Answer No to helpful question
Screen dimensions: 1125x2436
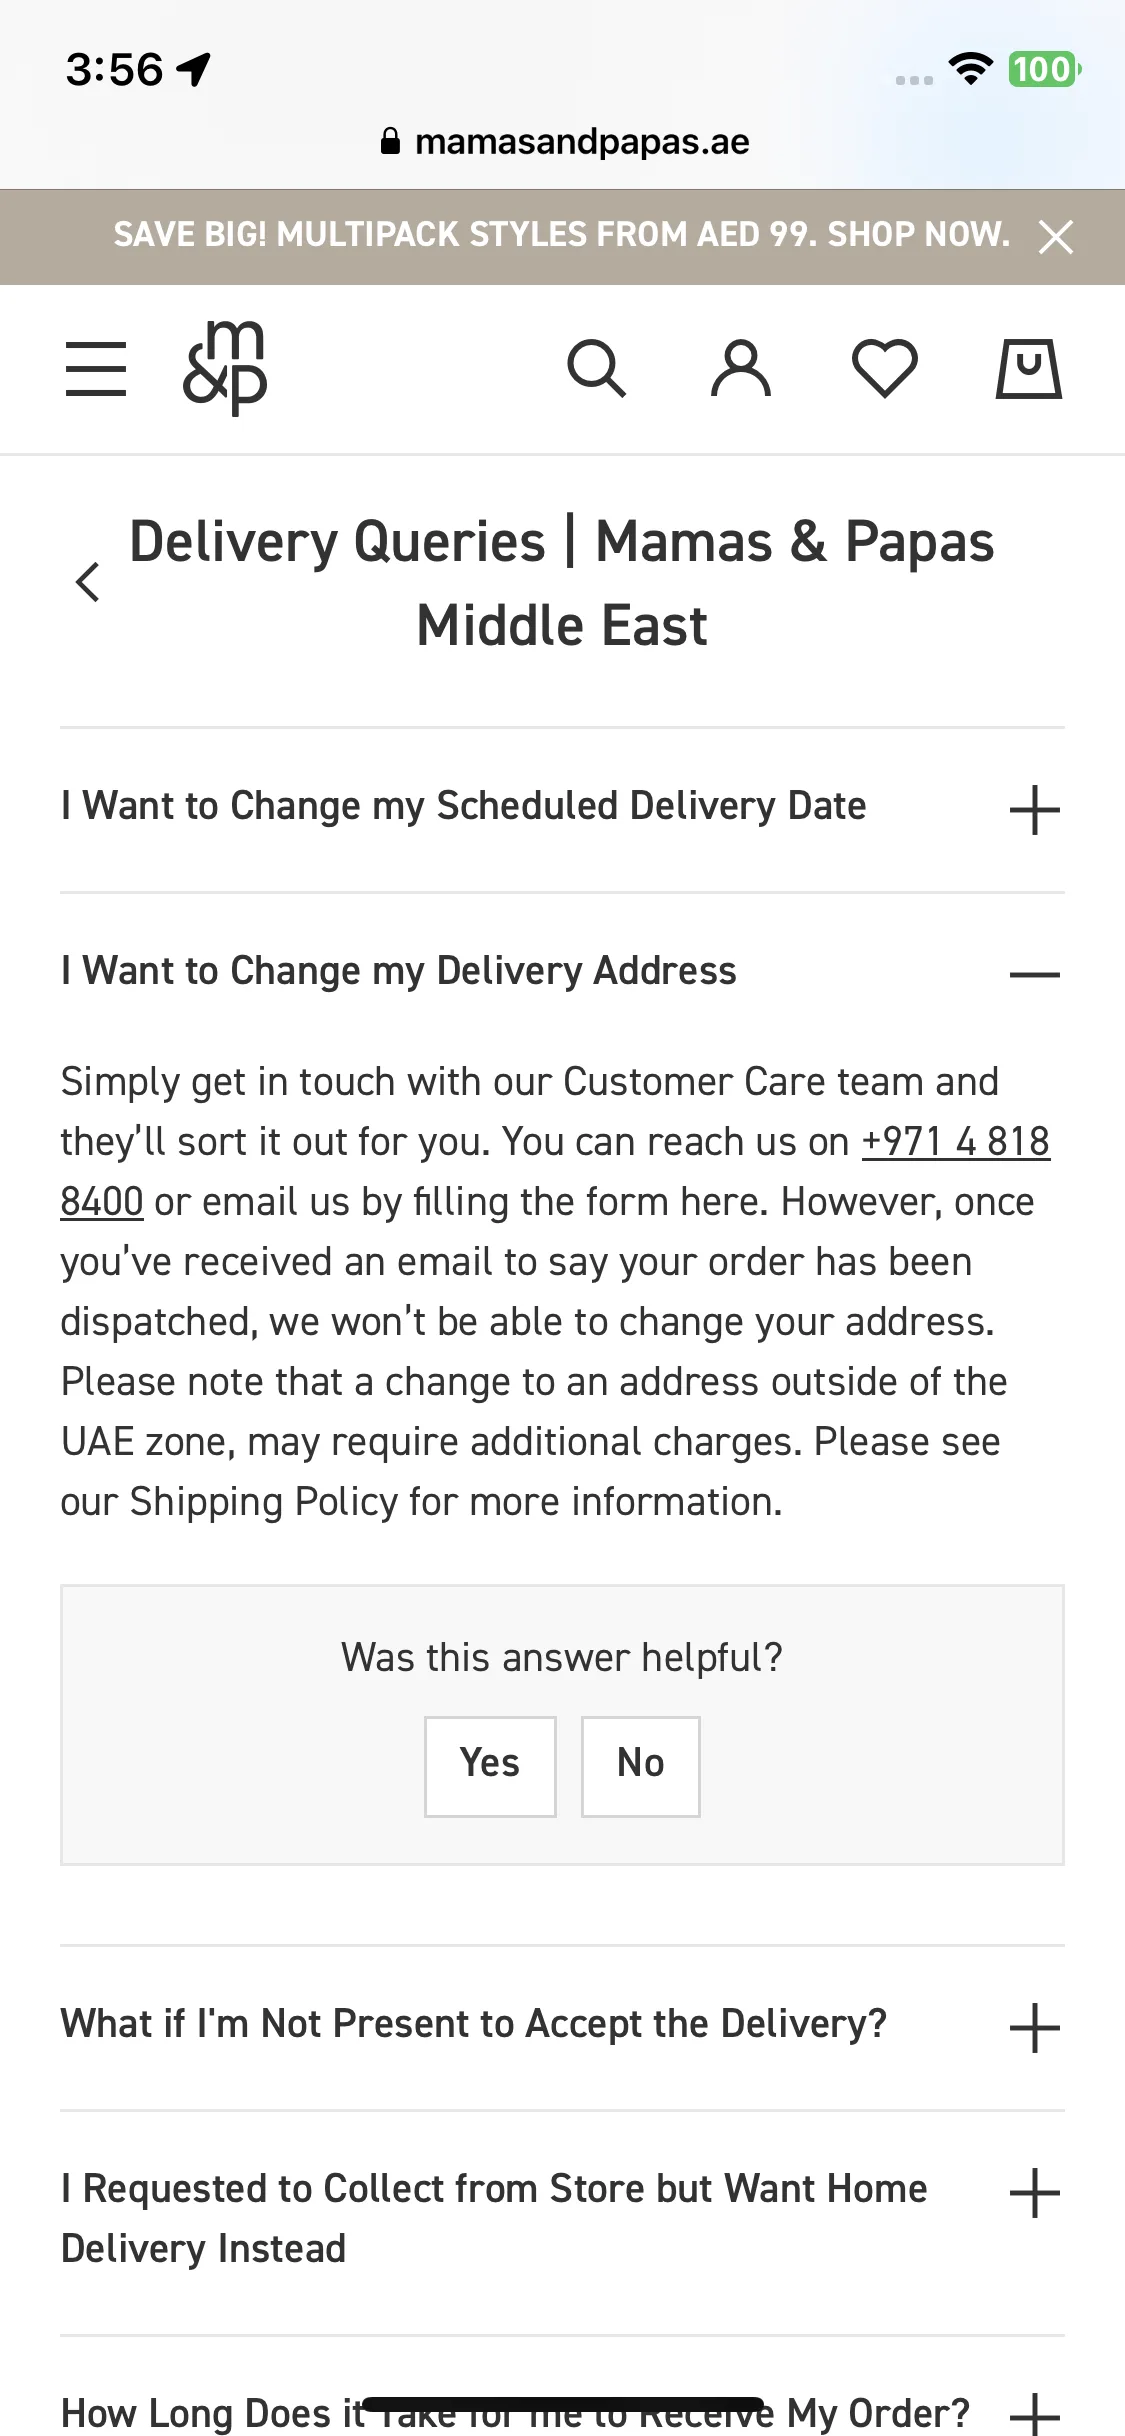pyautogui.click(x=641, y=1766)
